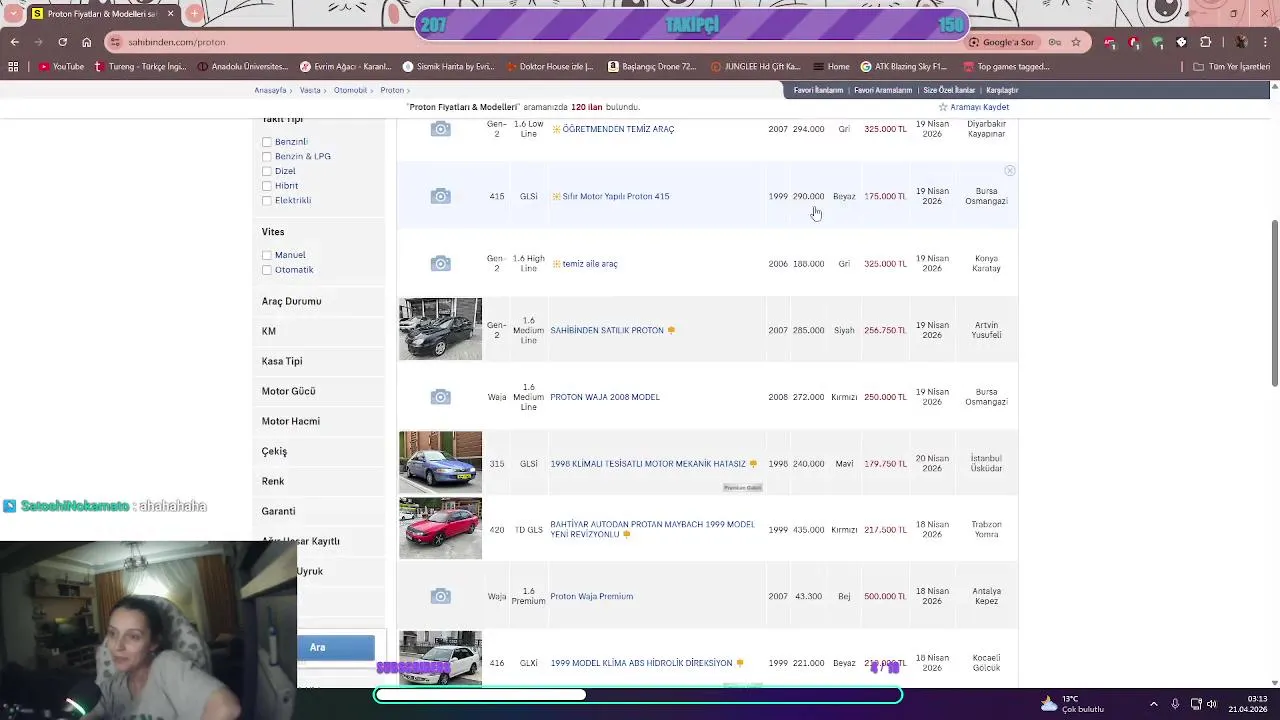Open the YouTube bookmark

coord(62,67)
